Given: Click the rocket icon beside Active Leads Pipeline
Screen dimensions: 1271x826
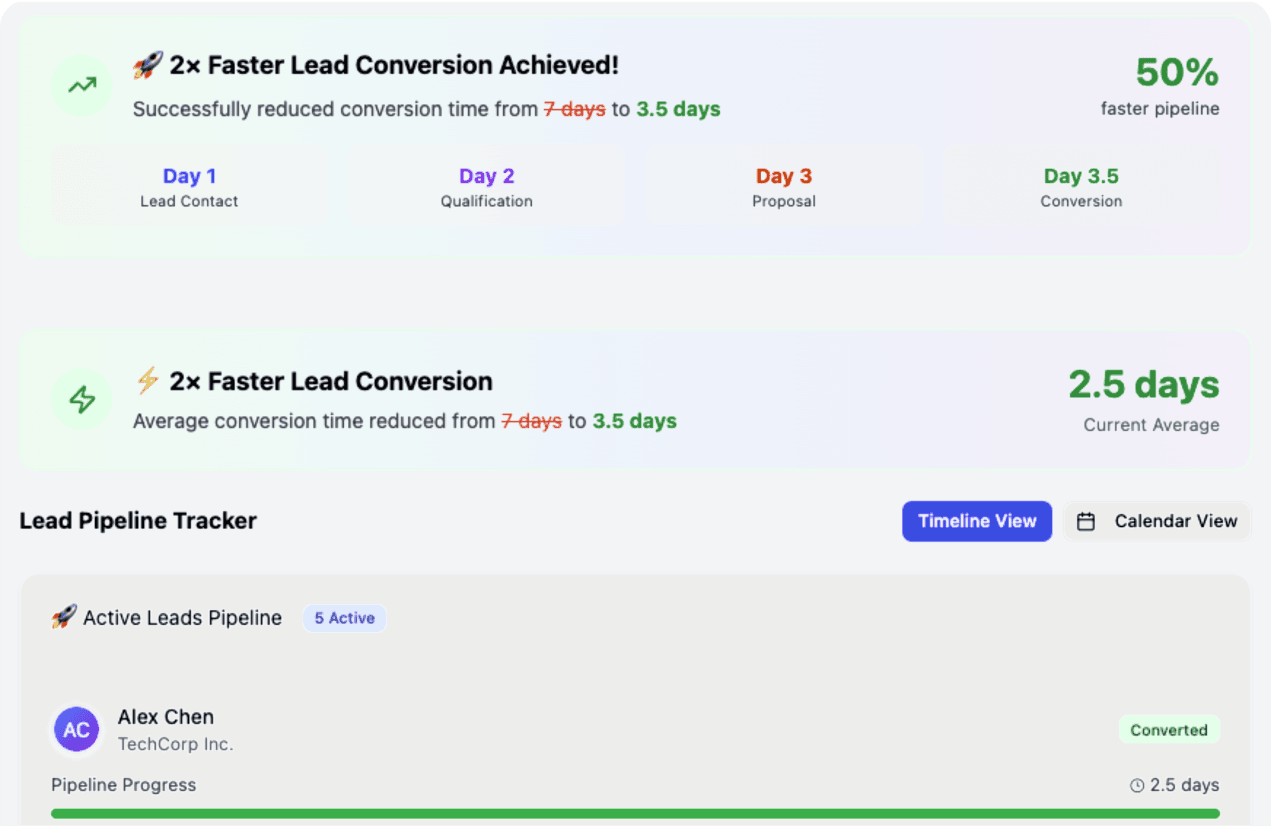Looking at the screenshot, I should (63, 617).
